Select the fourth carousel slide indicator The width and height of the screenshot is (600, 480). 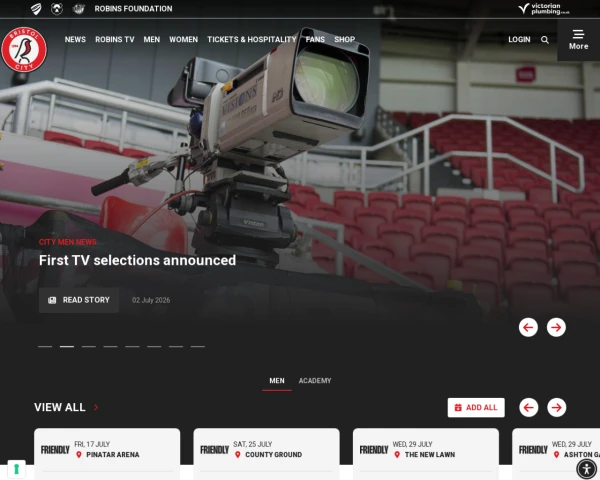tap(111, 346)
